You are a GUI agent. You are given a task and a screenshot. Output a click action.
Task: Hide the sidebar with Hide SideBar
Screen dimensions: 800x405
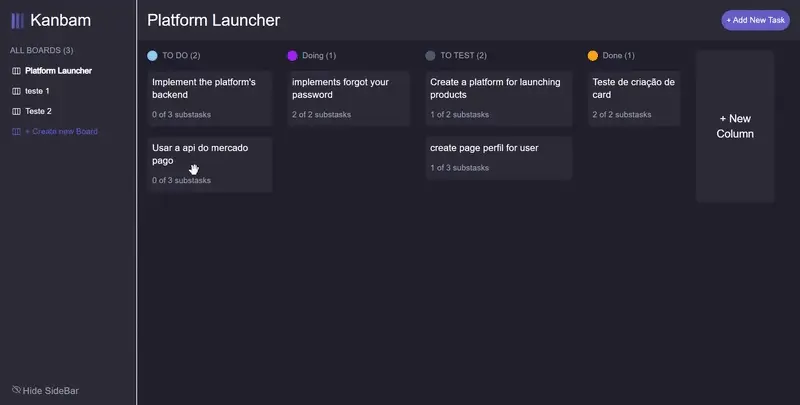tap(45, 391)
